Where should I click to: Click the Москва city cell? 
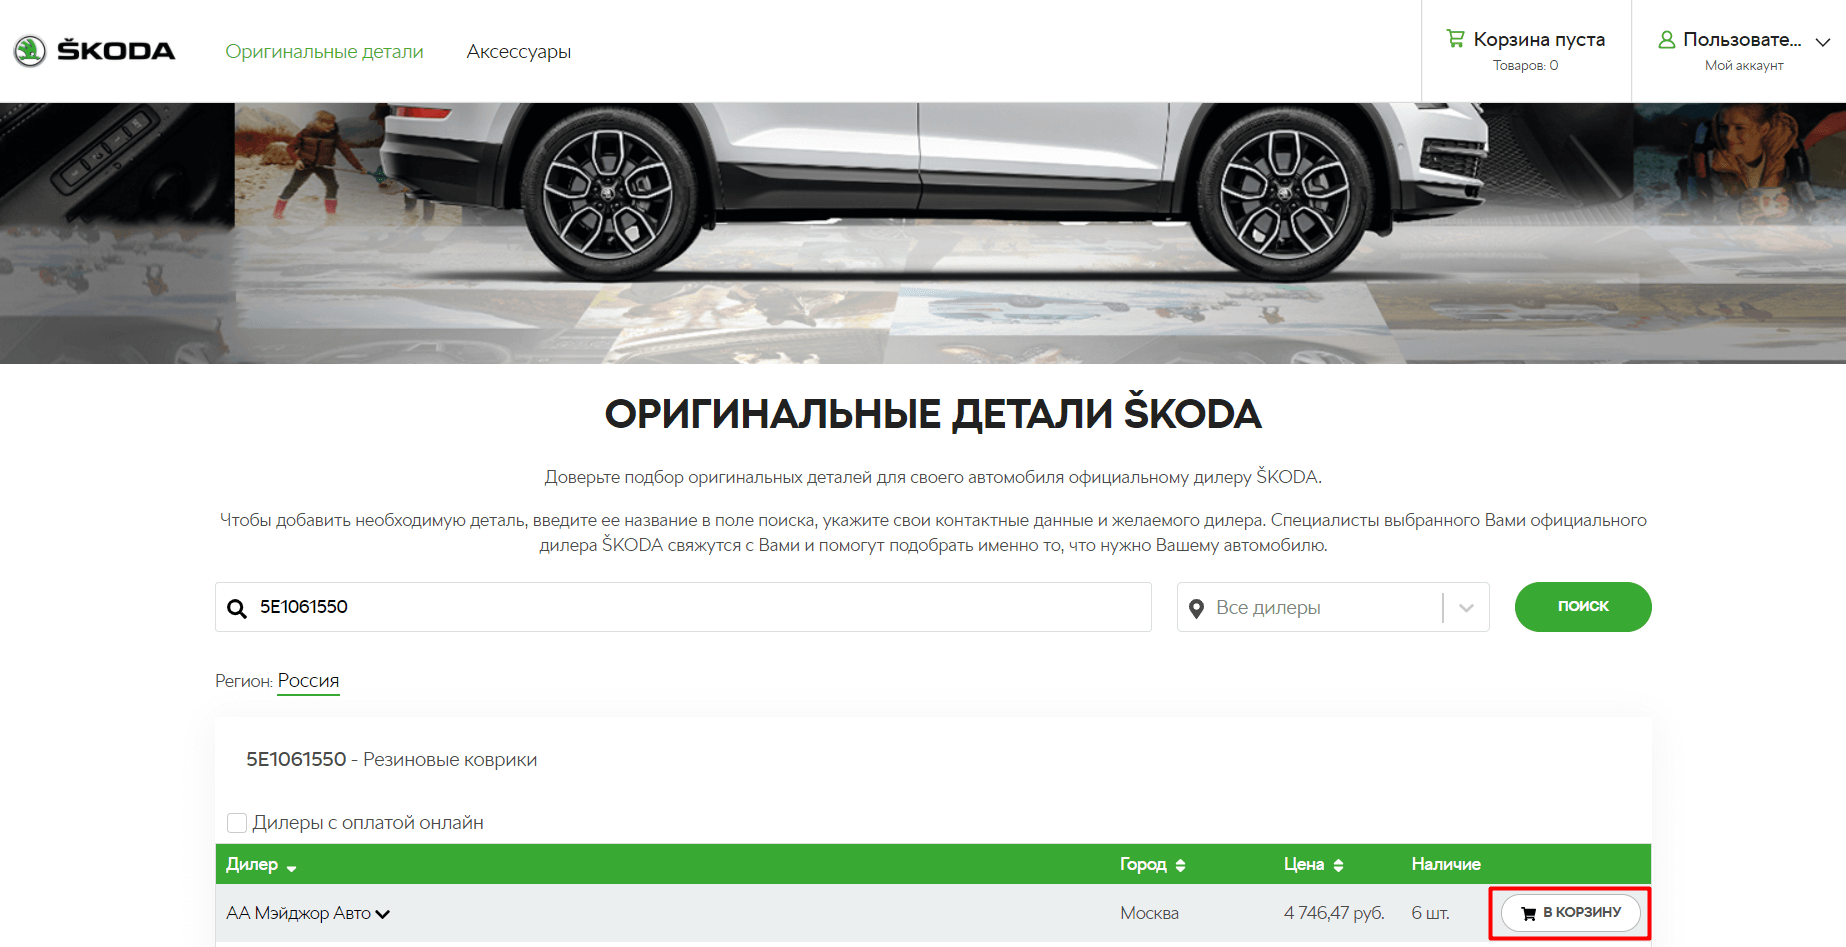pyautogui.click(x=1149, y=913)
